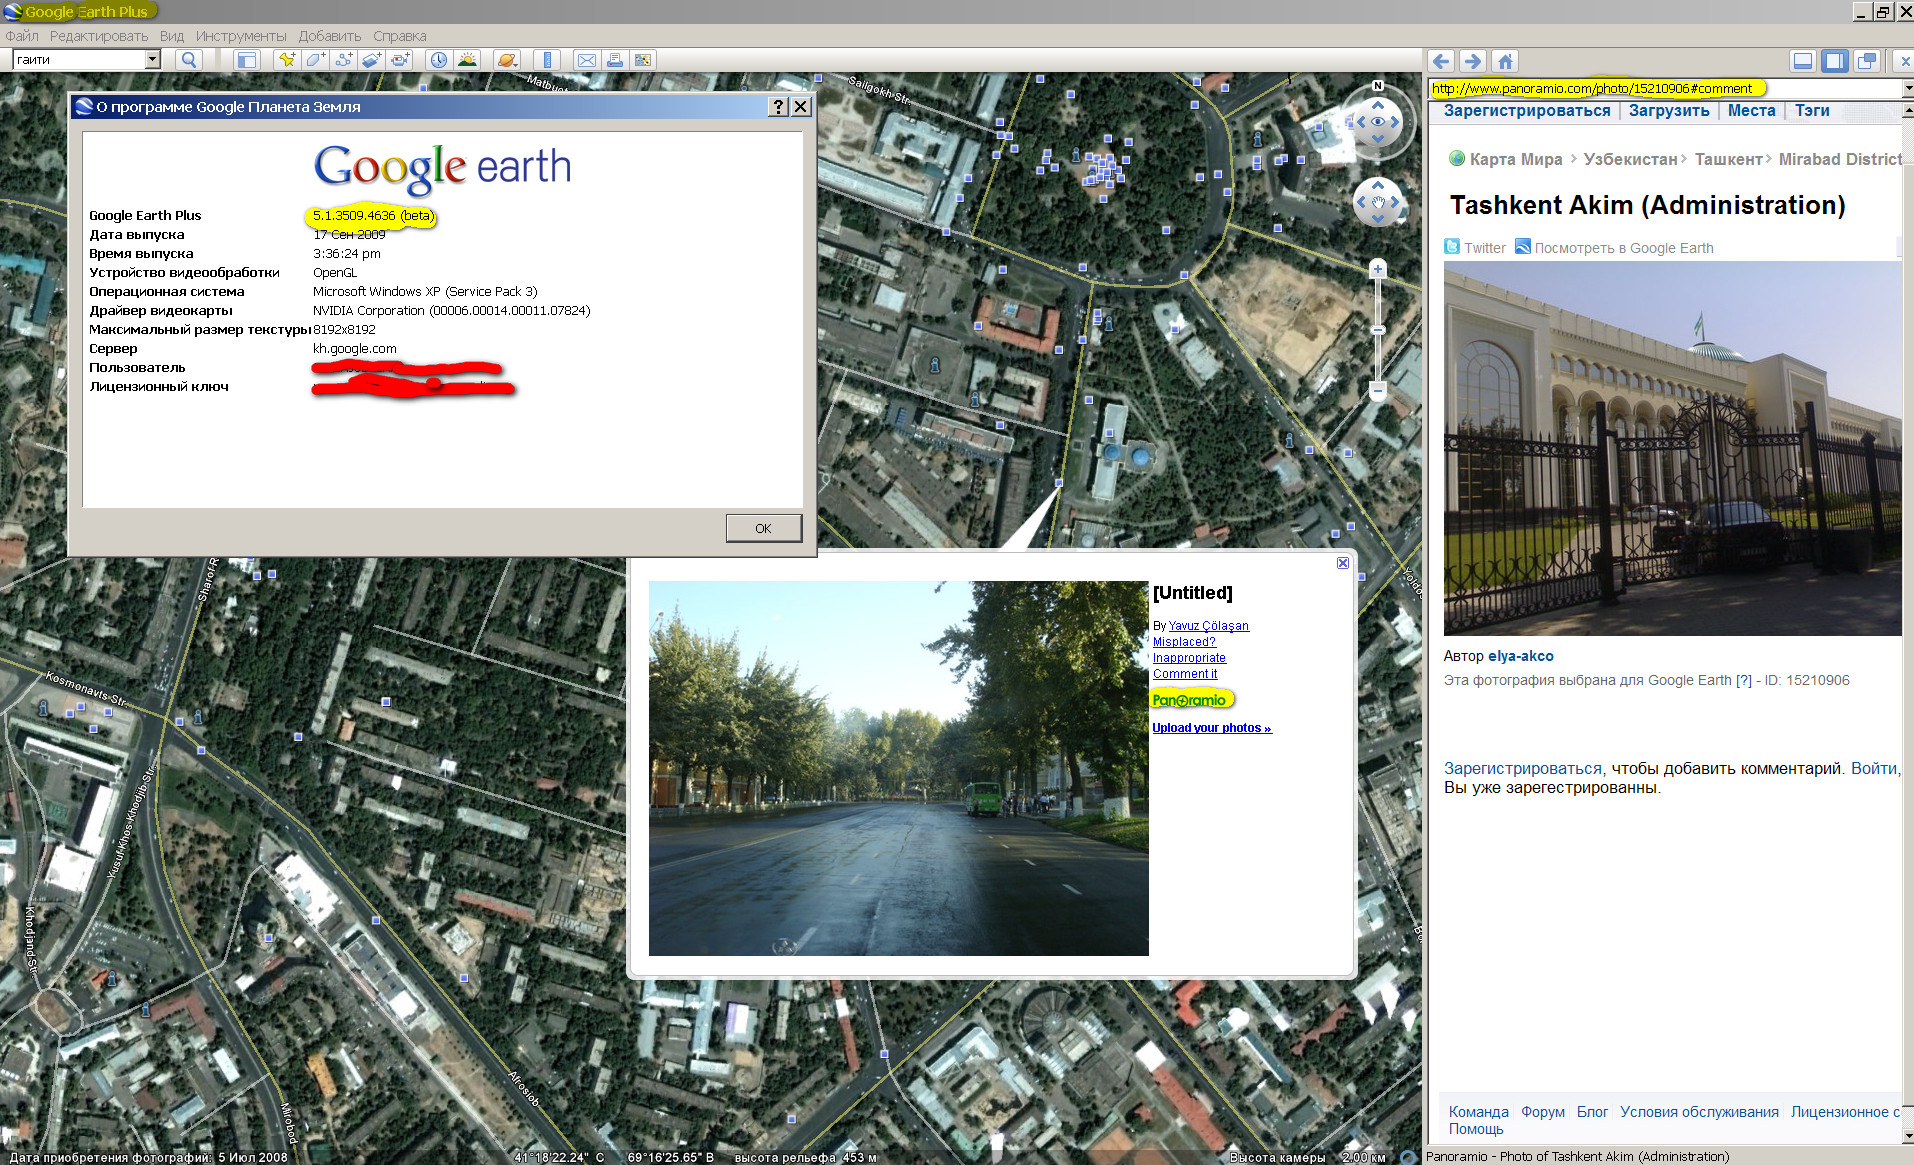Click Ташкент breadcrumb link
This screenshot has height=1165, width=1914.
tap(1729, 159)
